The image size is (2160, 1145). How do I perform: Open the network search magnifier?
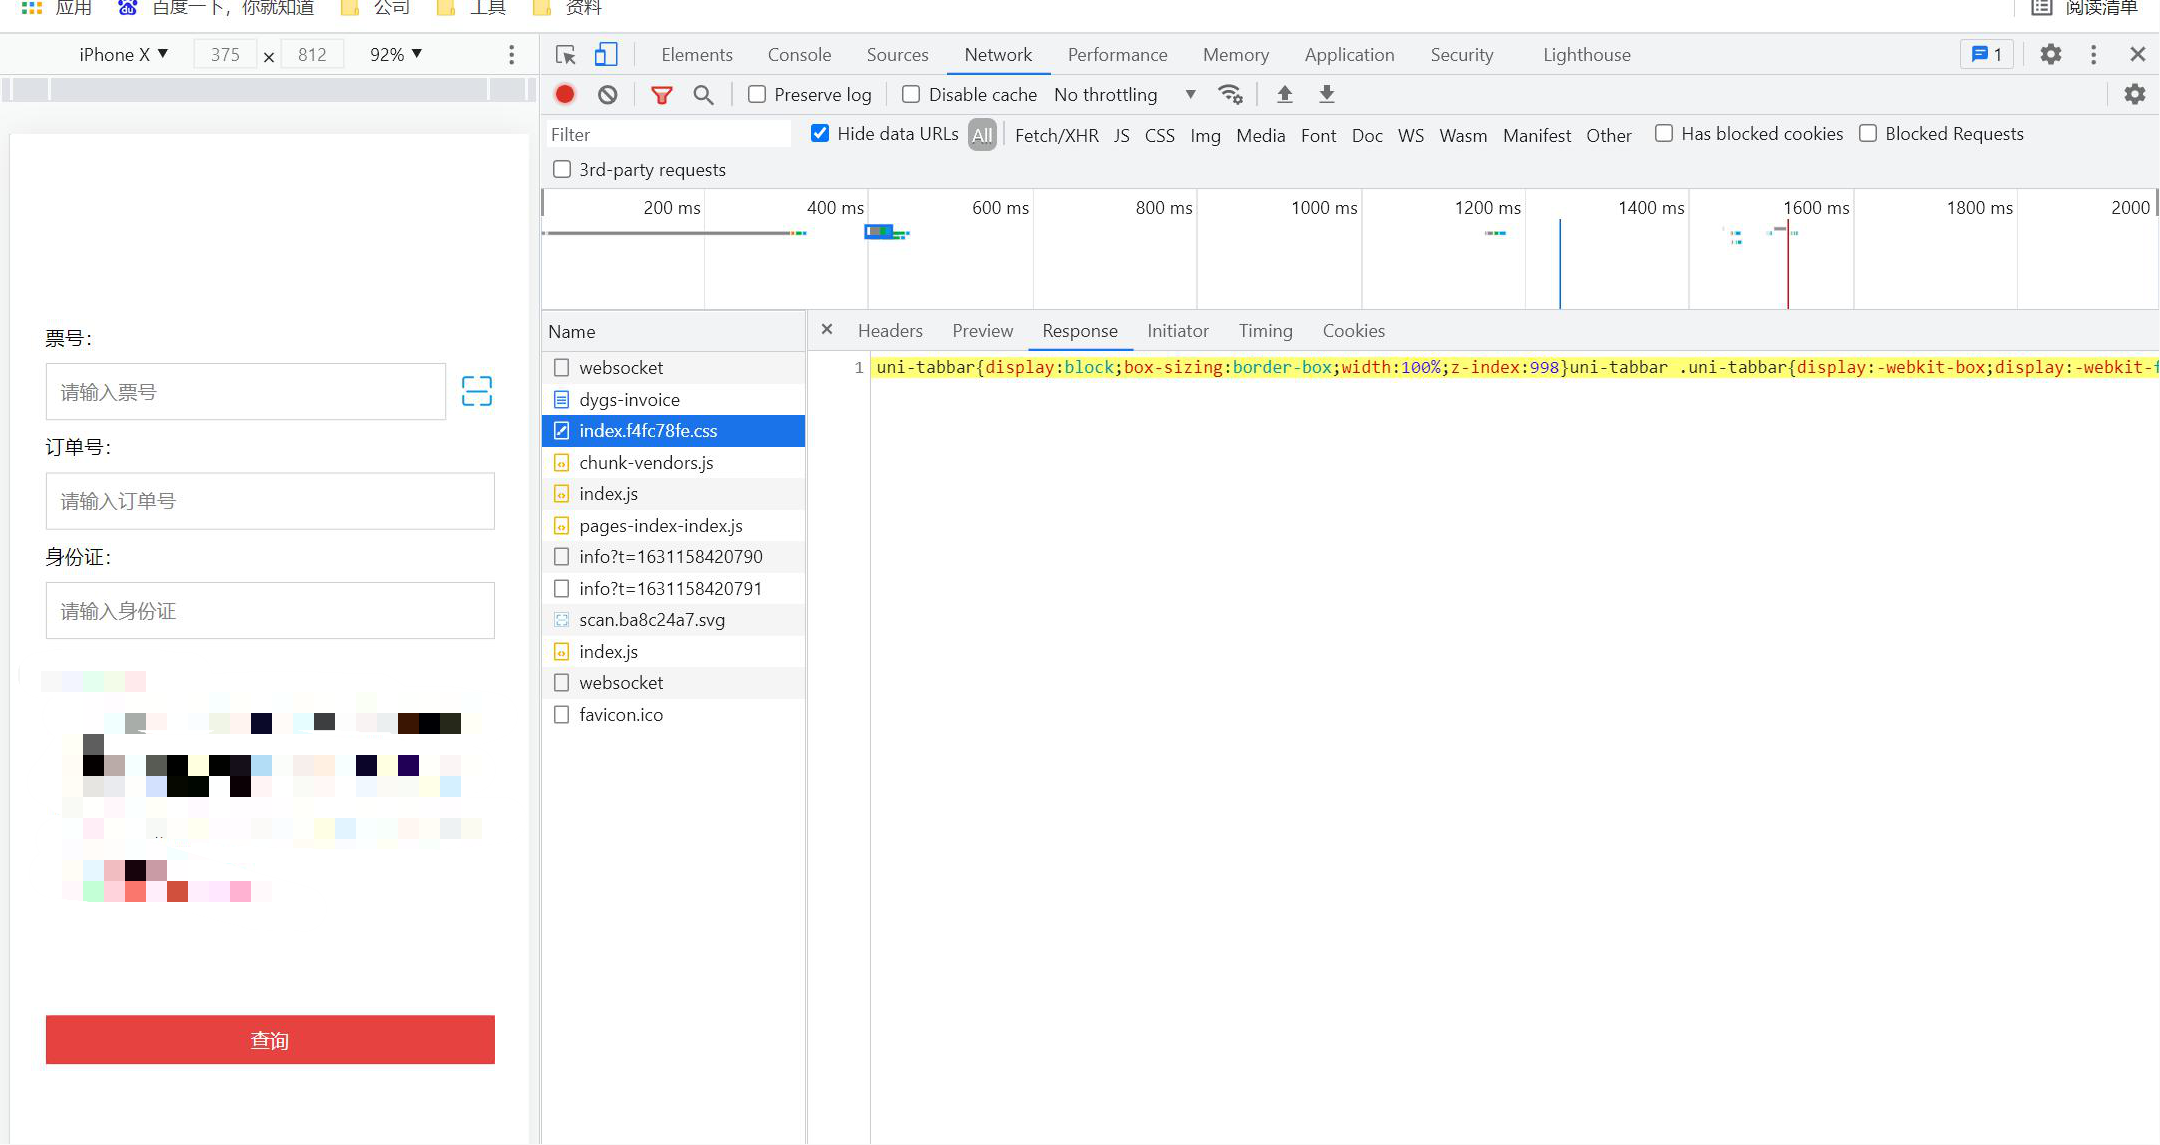(x=703, y=94)
